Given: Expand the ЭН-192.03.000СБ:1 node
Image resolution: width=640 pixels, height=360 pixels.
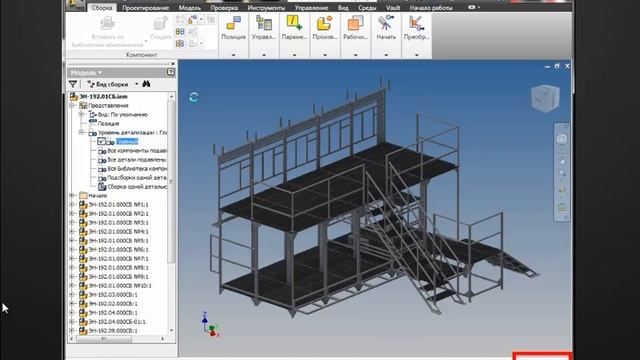Looking at the screenshot, I should pyautogui.click(x=72, y=295).
